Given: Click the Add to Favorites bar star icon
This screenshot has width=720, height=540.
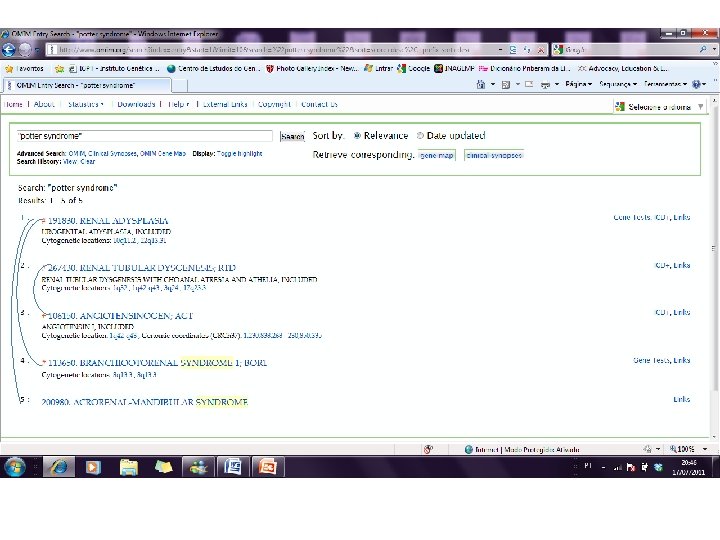Looking at the screenshot, I should (x=59, y=69).
